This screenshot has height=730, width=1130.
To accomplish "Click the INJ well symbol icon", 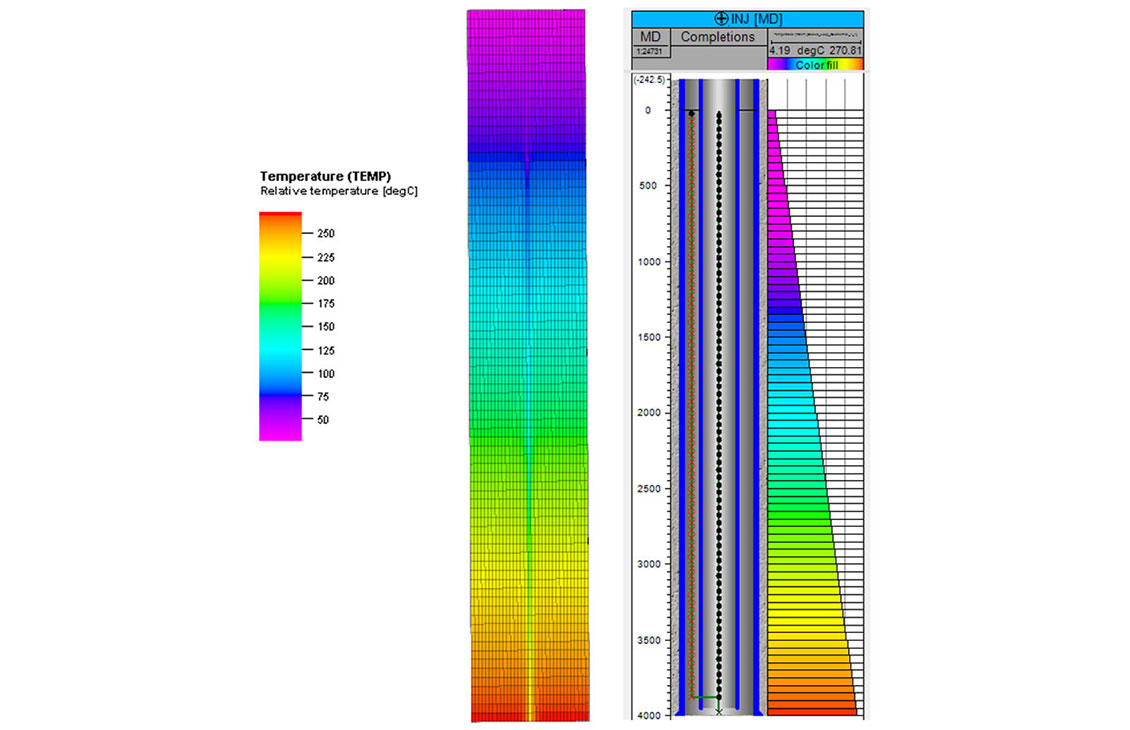I will 720,19.
